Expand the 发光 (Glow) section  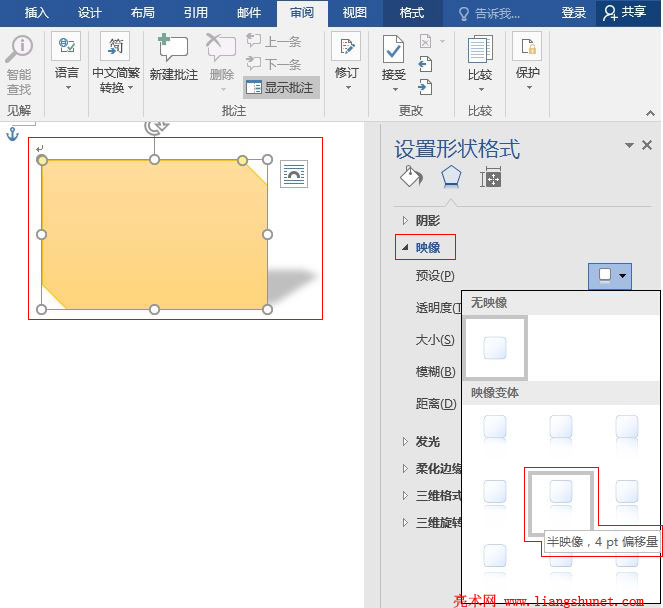(427, 441)
